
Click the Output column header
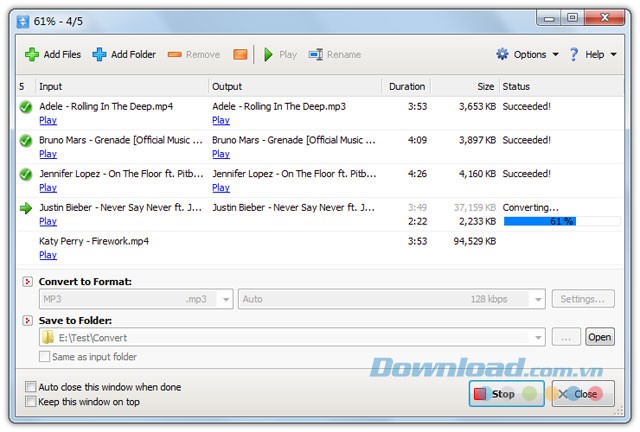[x=295, y=87]
